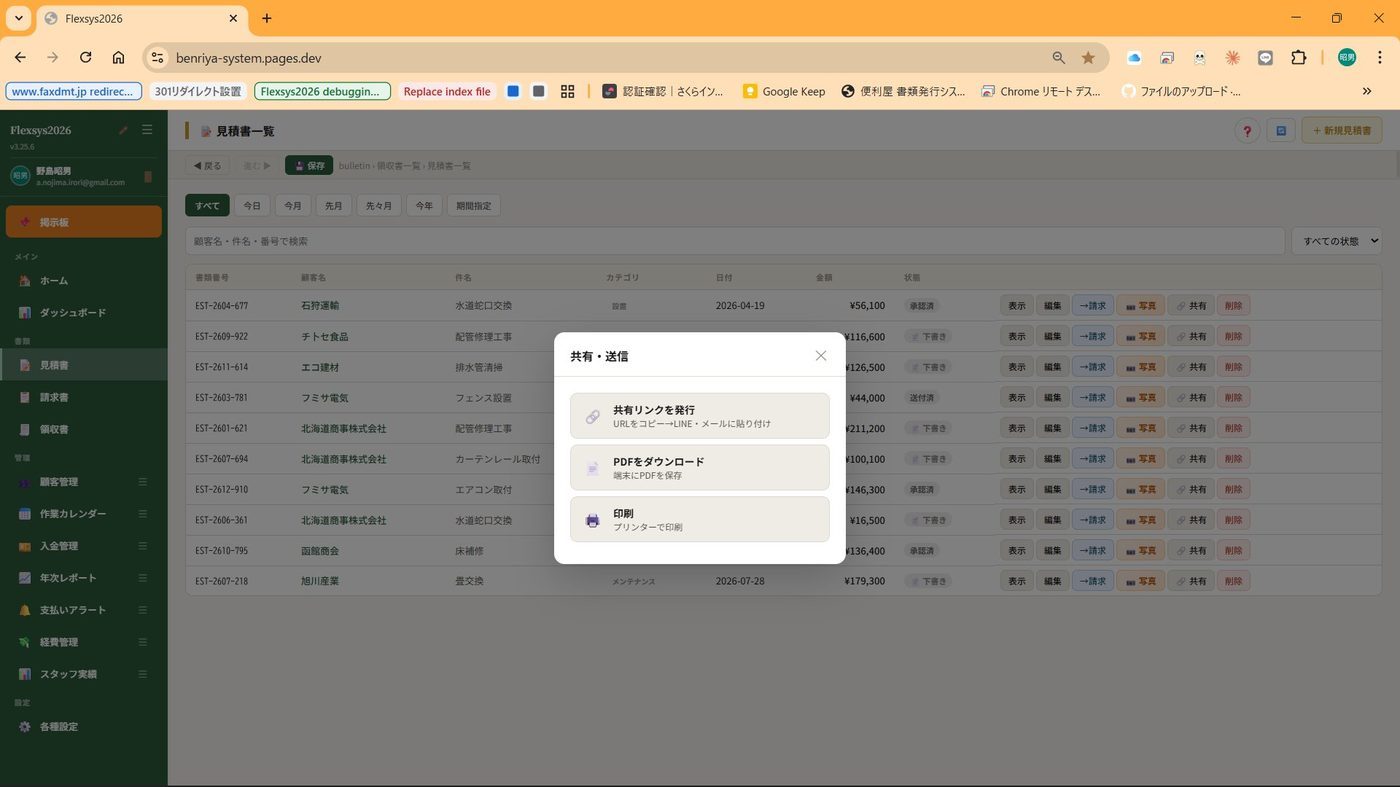Viewport: 1400px width, 787px height.
Task: Click the browser home icon
Action: pyautogui.click(x=118, y=58)
